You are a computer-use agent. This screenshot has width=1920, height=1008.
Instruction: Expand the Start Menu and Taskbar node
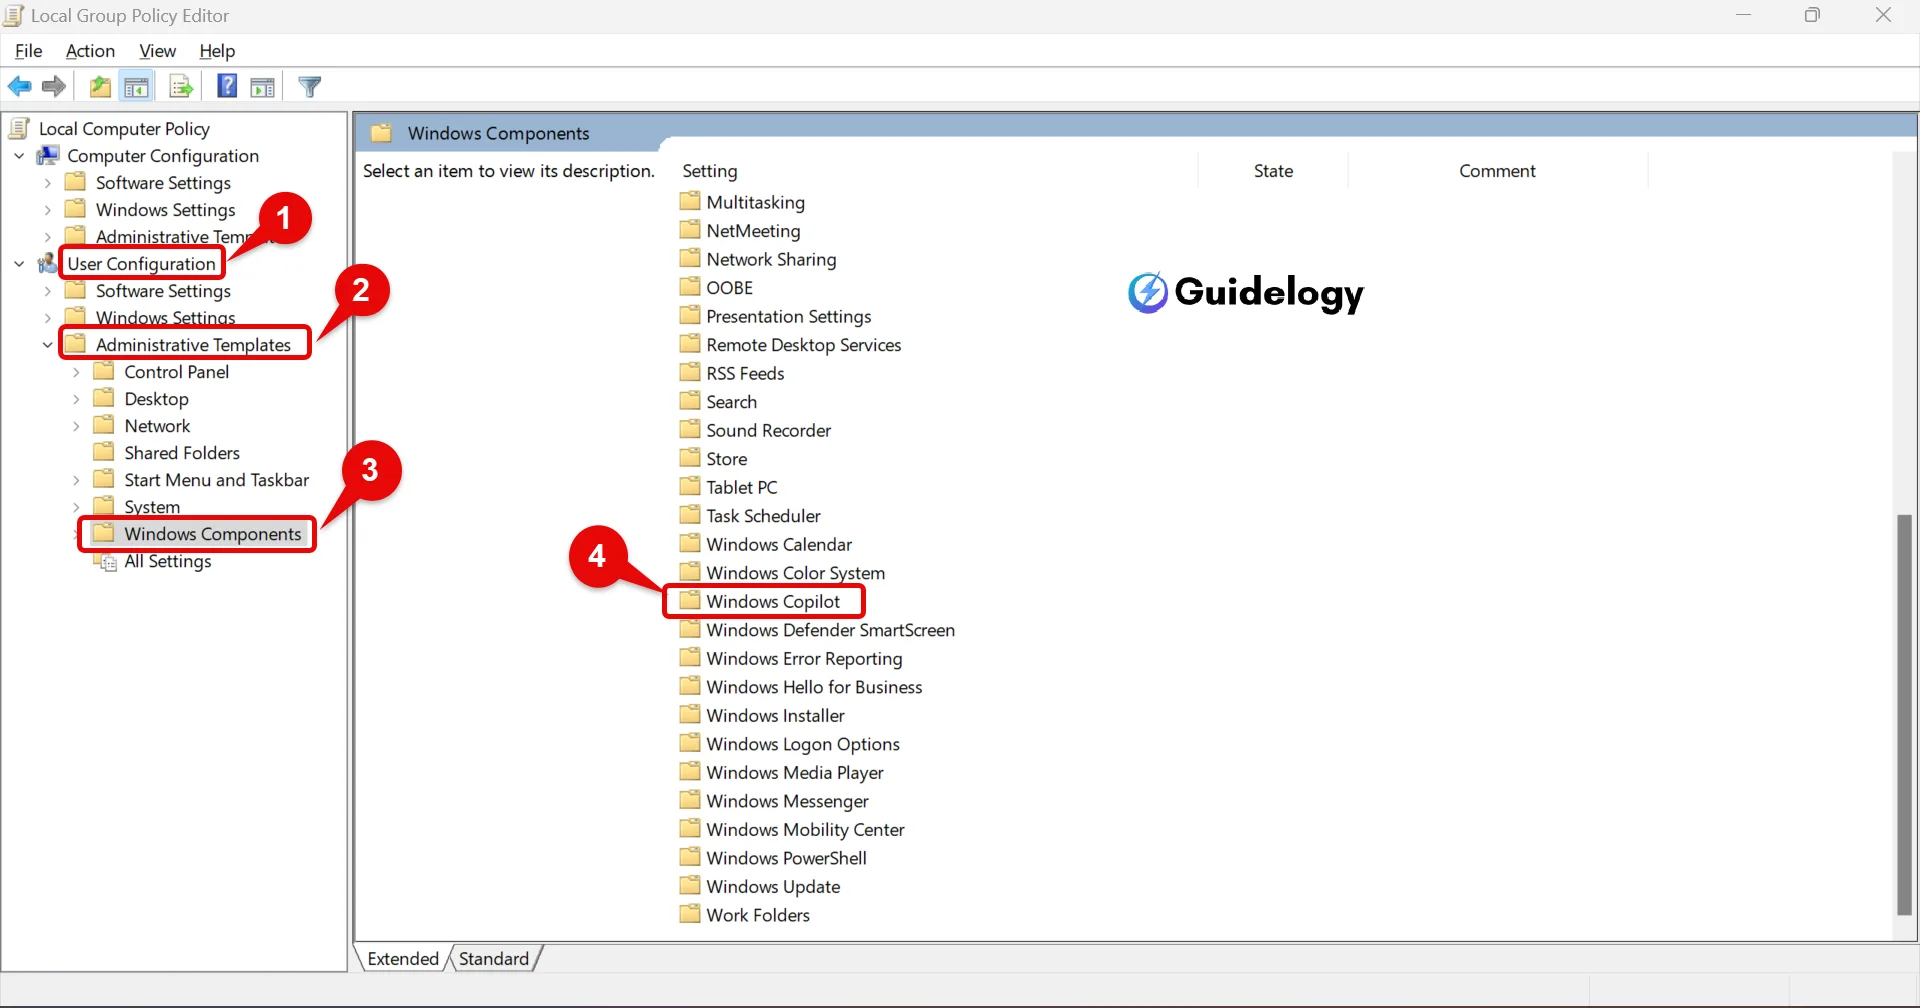pyautogui.click(x=76, y=480)
